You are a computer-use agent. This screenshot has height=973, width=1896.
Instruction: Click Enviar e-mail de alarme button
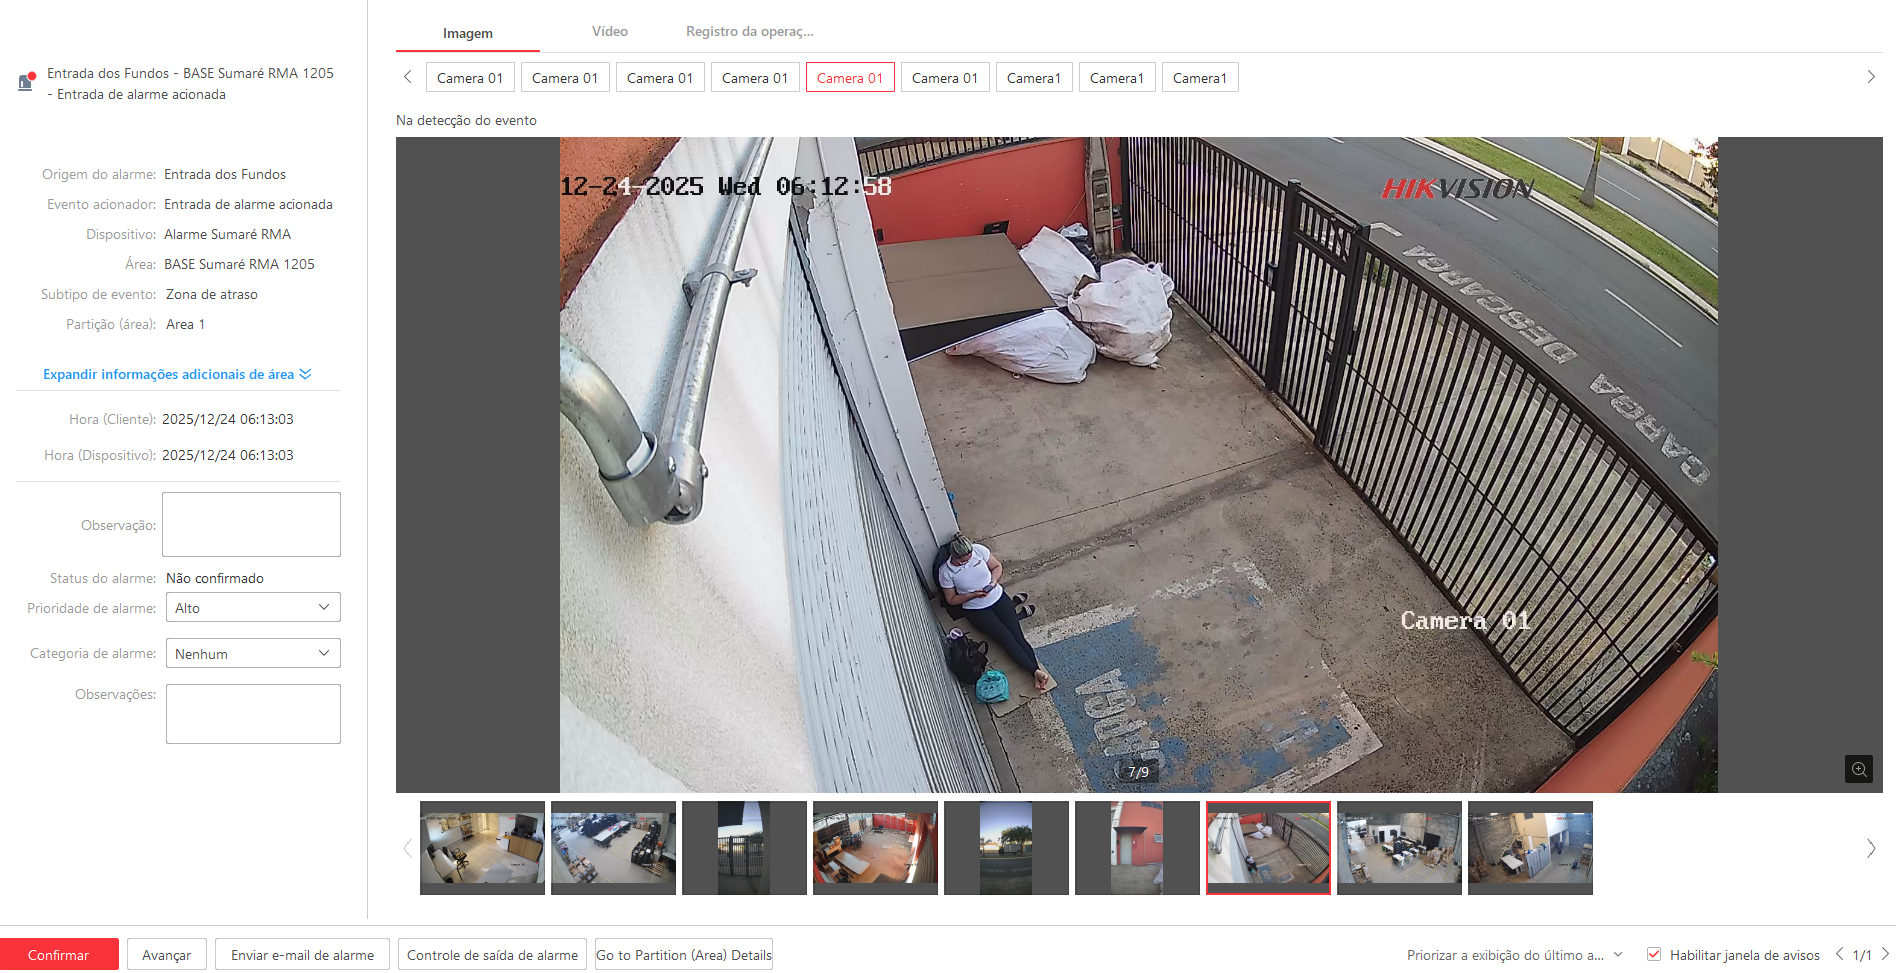(302, 955)
